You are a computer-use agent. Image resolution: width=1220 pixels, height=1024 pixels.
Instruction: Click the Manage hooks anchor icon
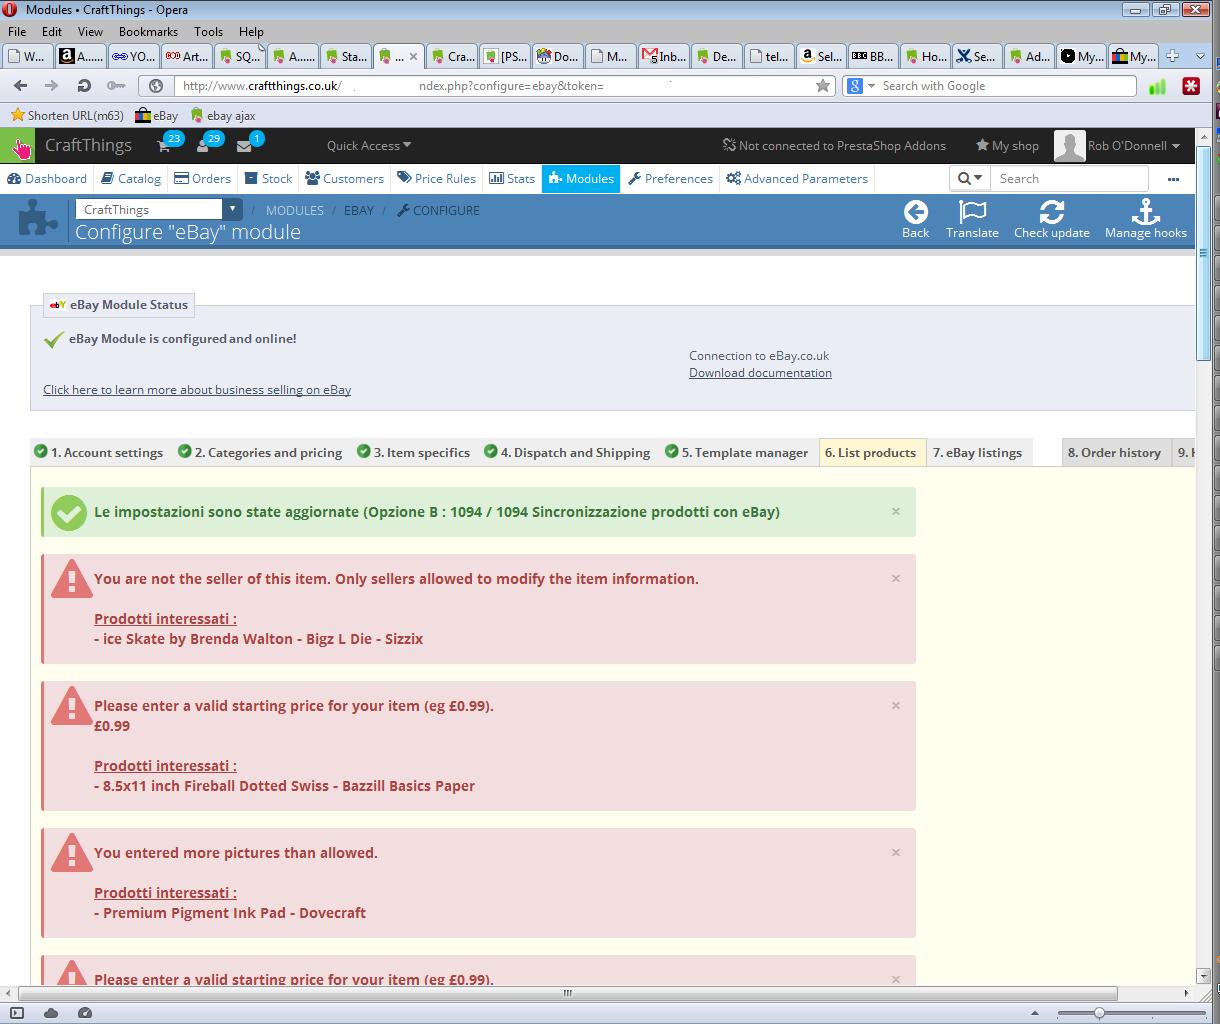tap(1145, 219)
